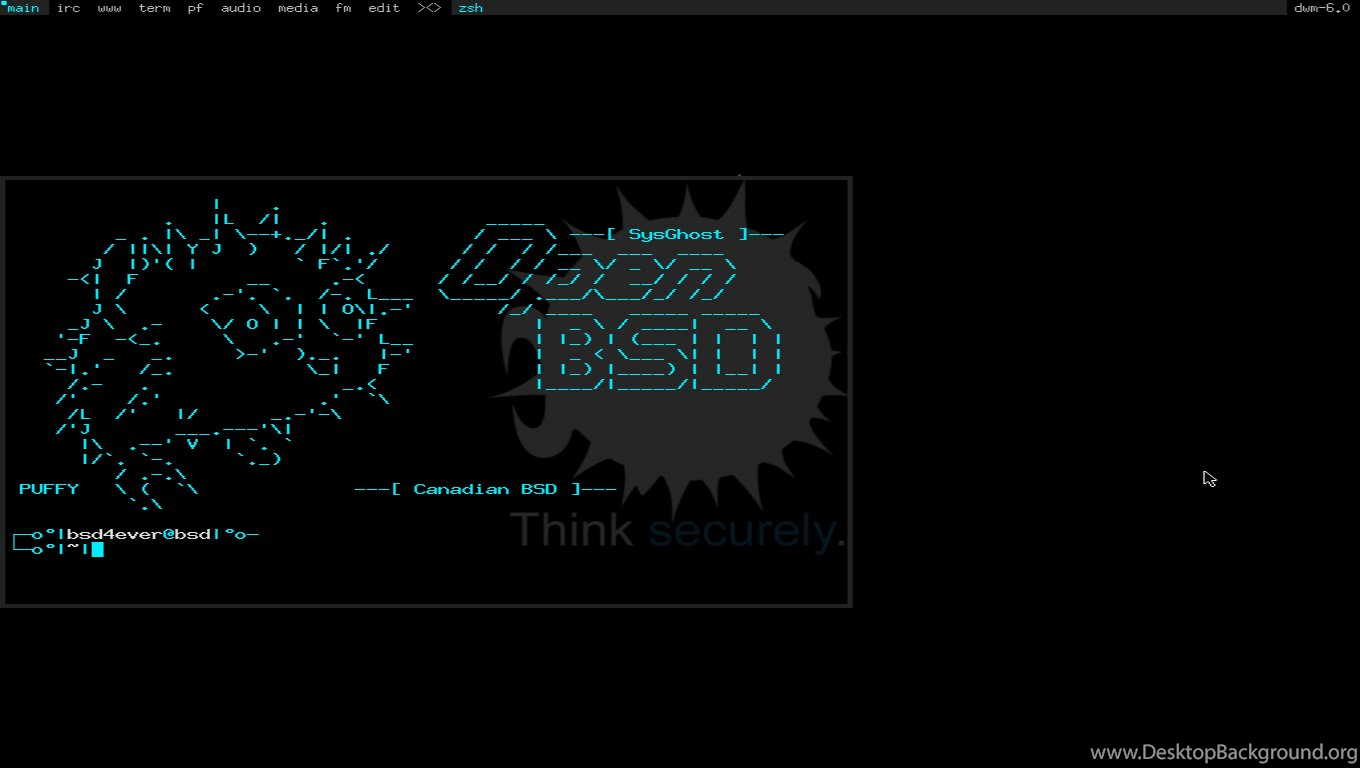Click the Canadian BSD banner text
Viewport: 1360px width, 768px height.
click(485, 489)
